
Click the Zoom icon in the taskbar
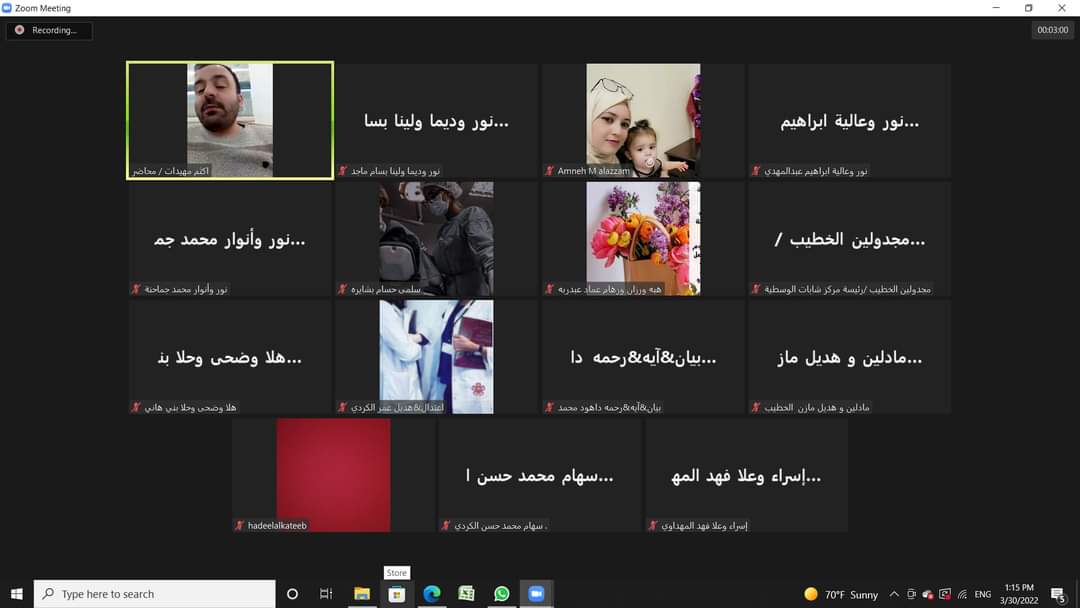coord(536,594)
